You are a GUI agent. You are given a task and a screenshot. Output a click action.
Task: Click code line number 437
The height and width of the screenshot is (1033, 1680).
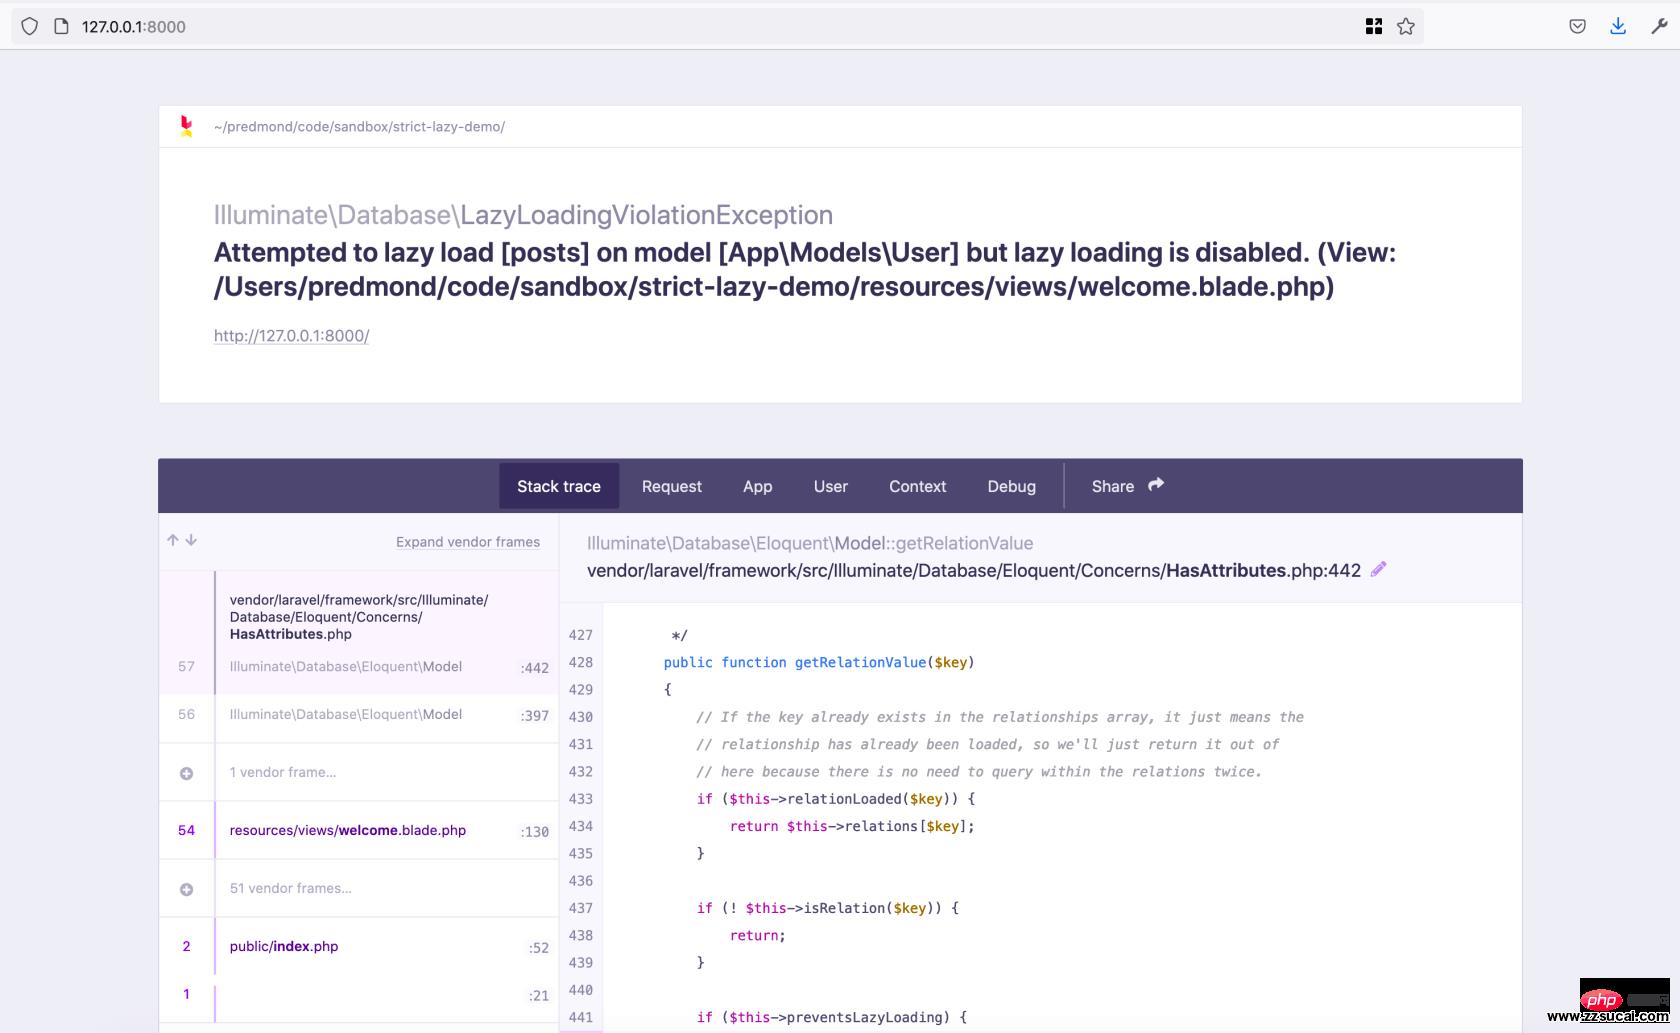tap(581, 908)
